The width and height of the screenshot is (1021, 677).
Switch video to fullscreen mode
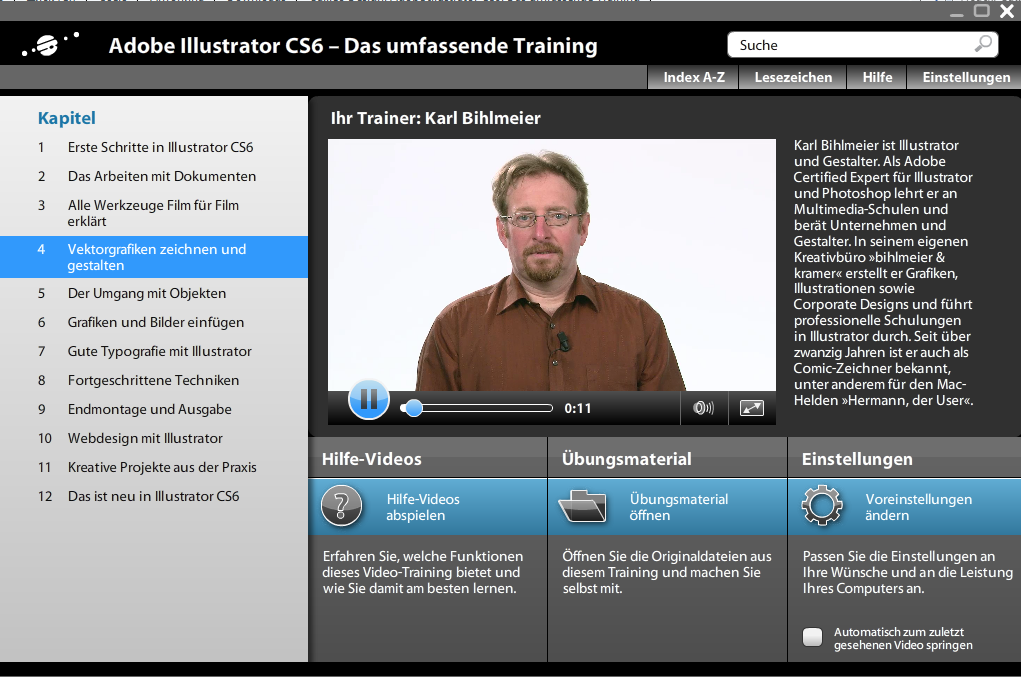click(x=751, y=408)
